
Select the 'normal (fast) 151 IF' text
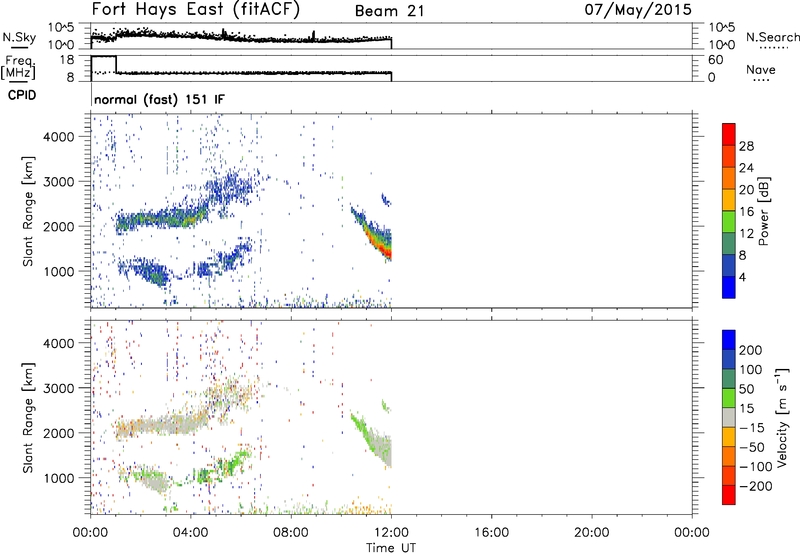point(159,99)
